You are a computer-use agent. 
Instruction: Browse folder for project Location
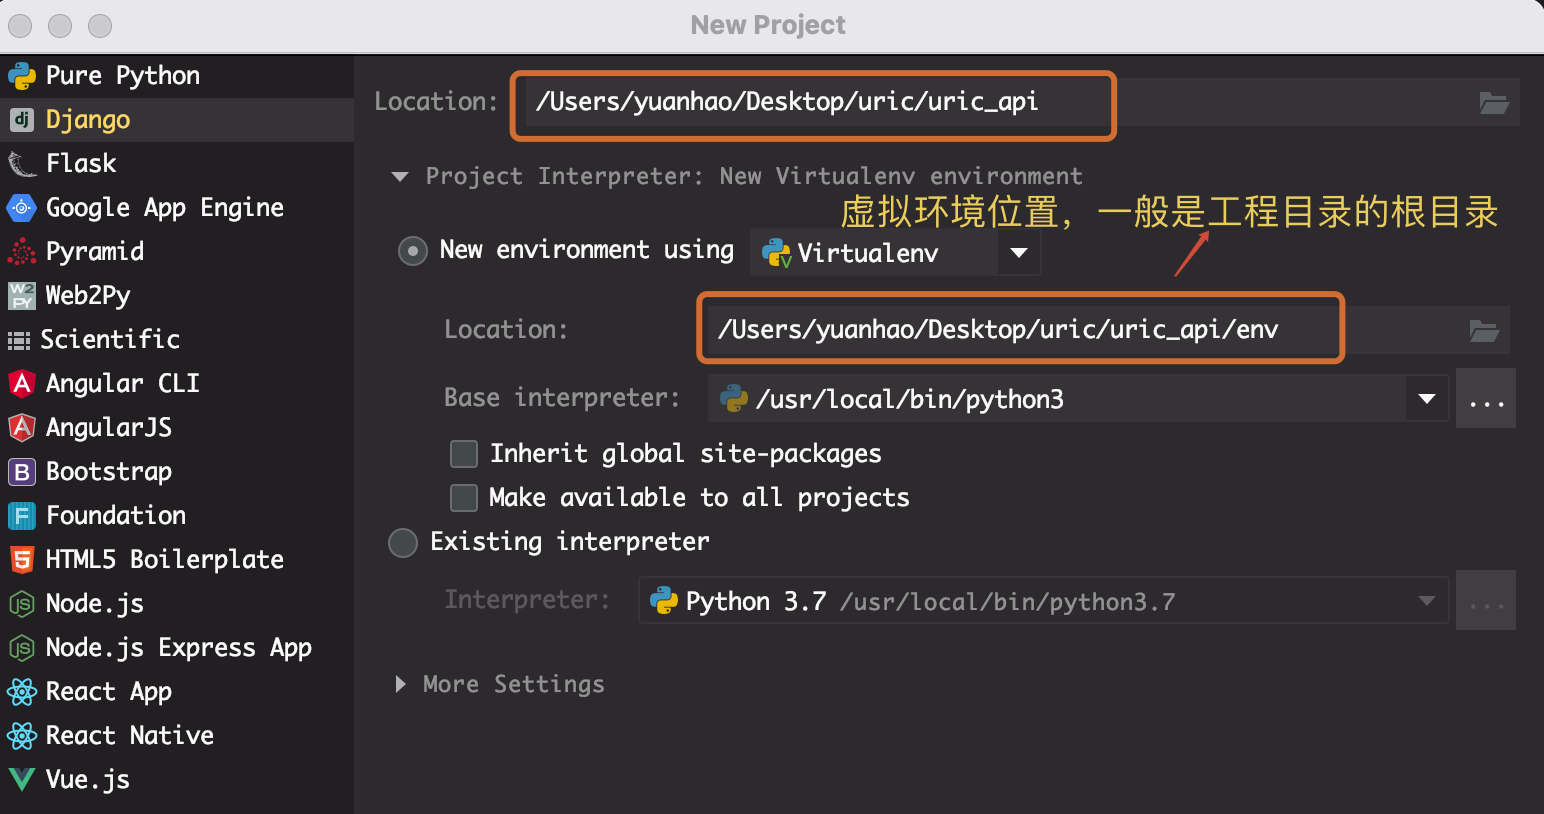coord(1494,103)
